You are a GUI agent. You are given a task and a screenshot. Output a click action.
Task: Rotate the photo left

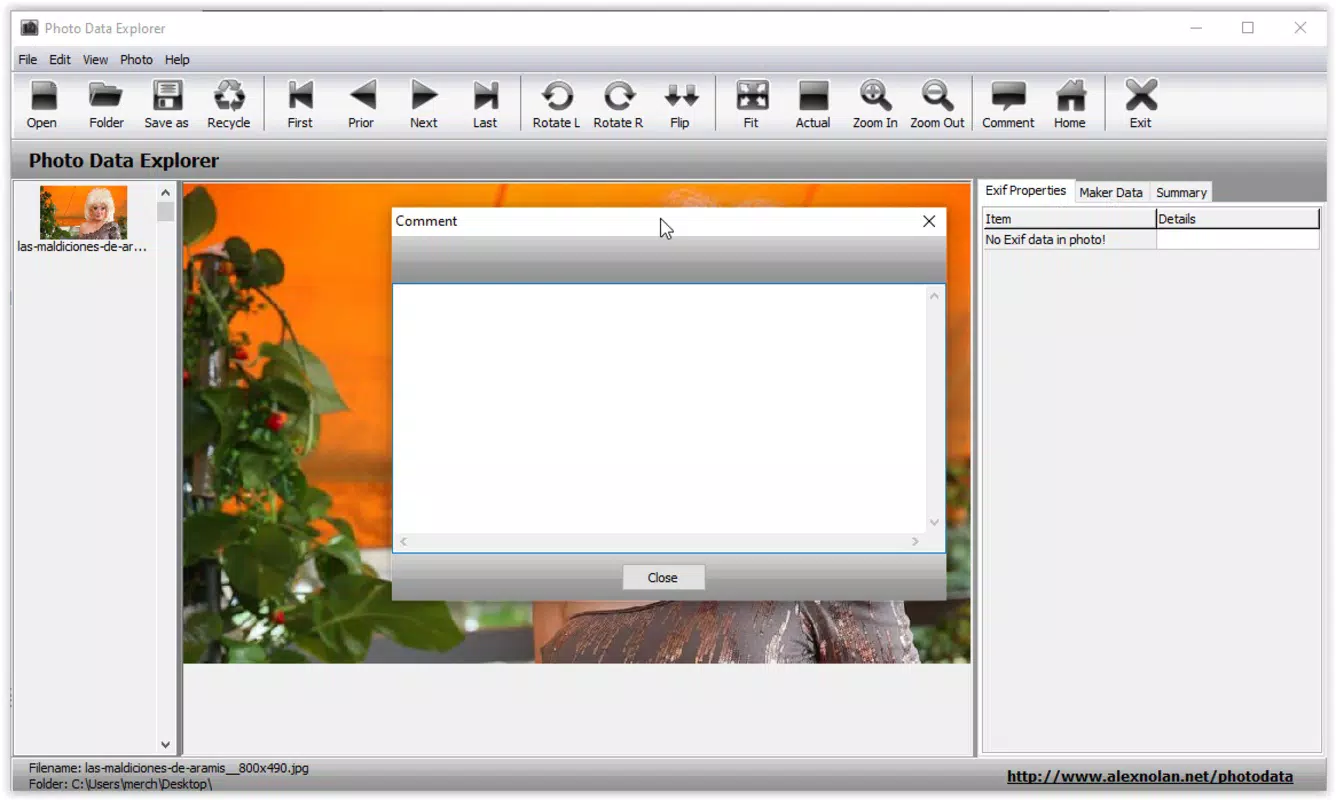point(557,104)
